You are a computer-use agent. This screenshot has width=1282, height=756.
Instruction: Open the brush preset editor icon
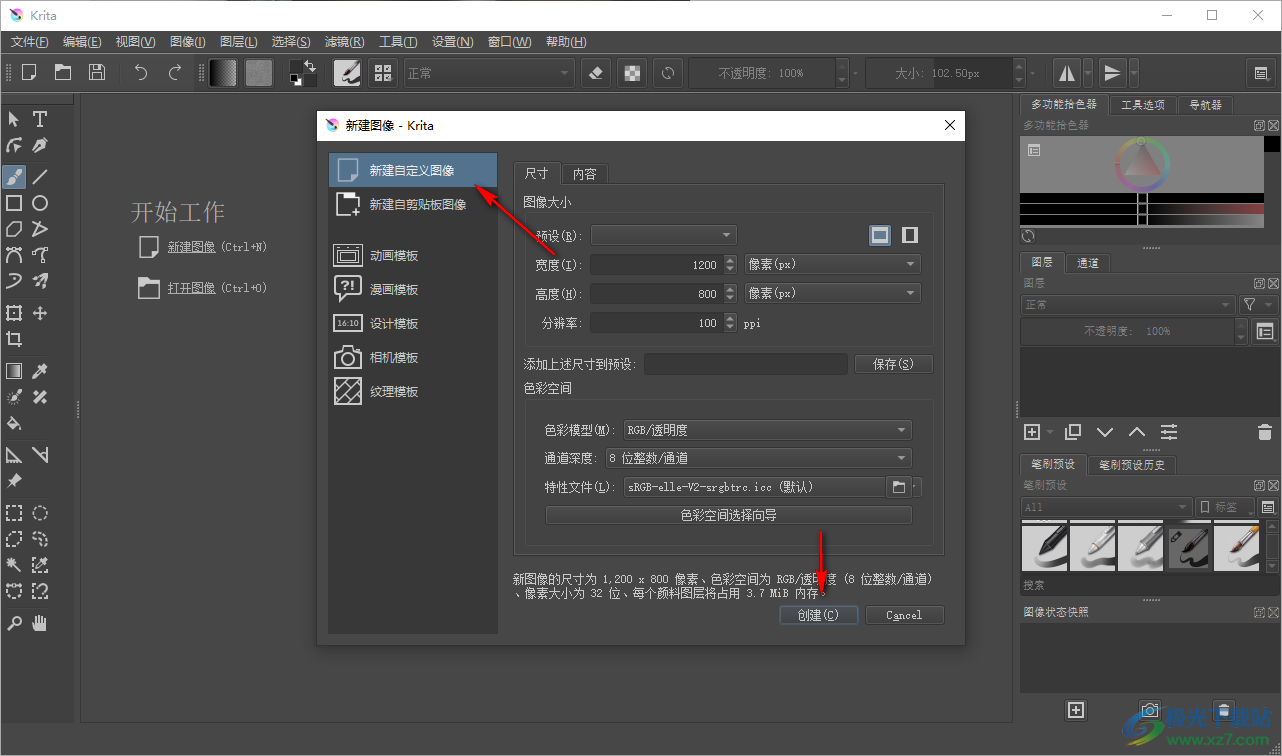[347, 72]
